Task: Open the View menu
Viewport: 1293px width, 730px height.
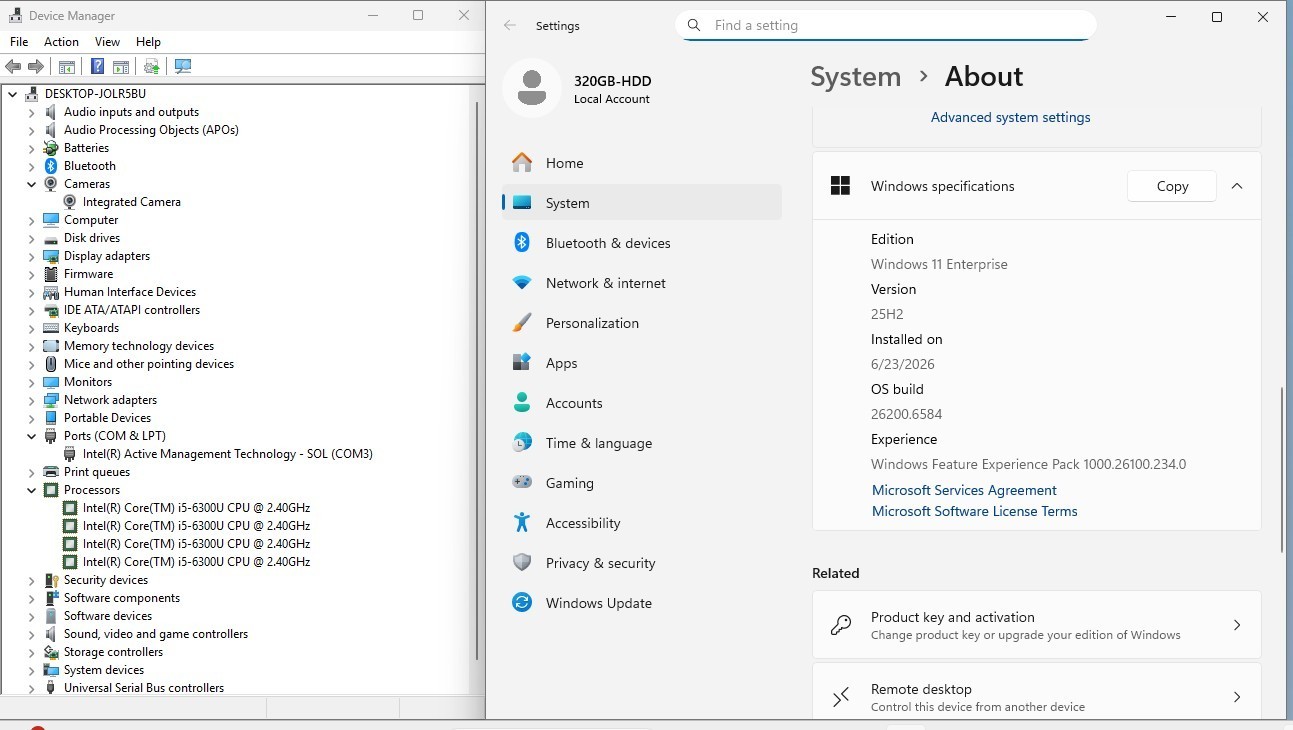Action: click(x=107, y=42)
